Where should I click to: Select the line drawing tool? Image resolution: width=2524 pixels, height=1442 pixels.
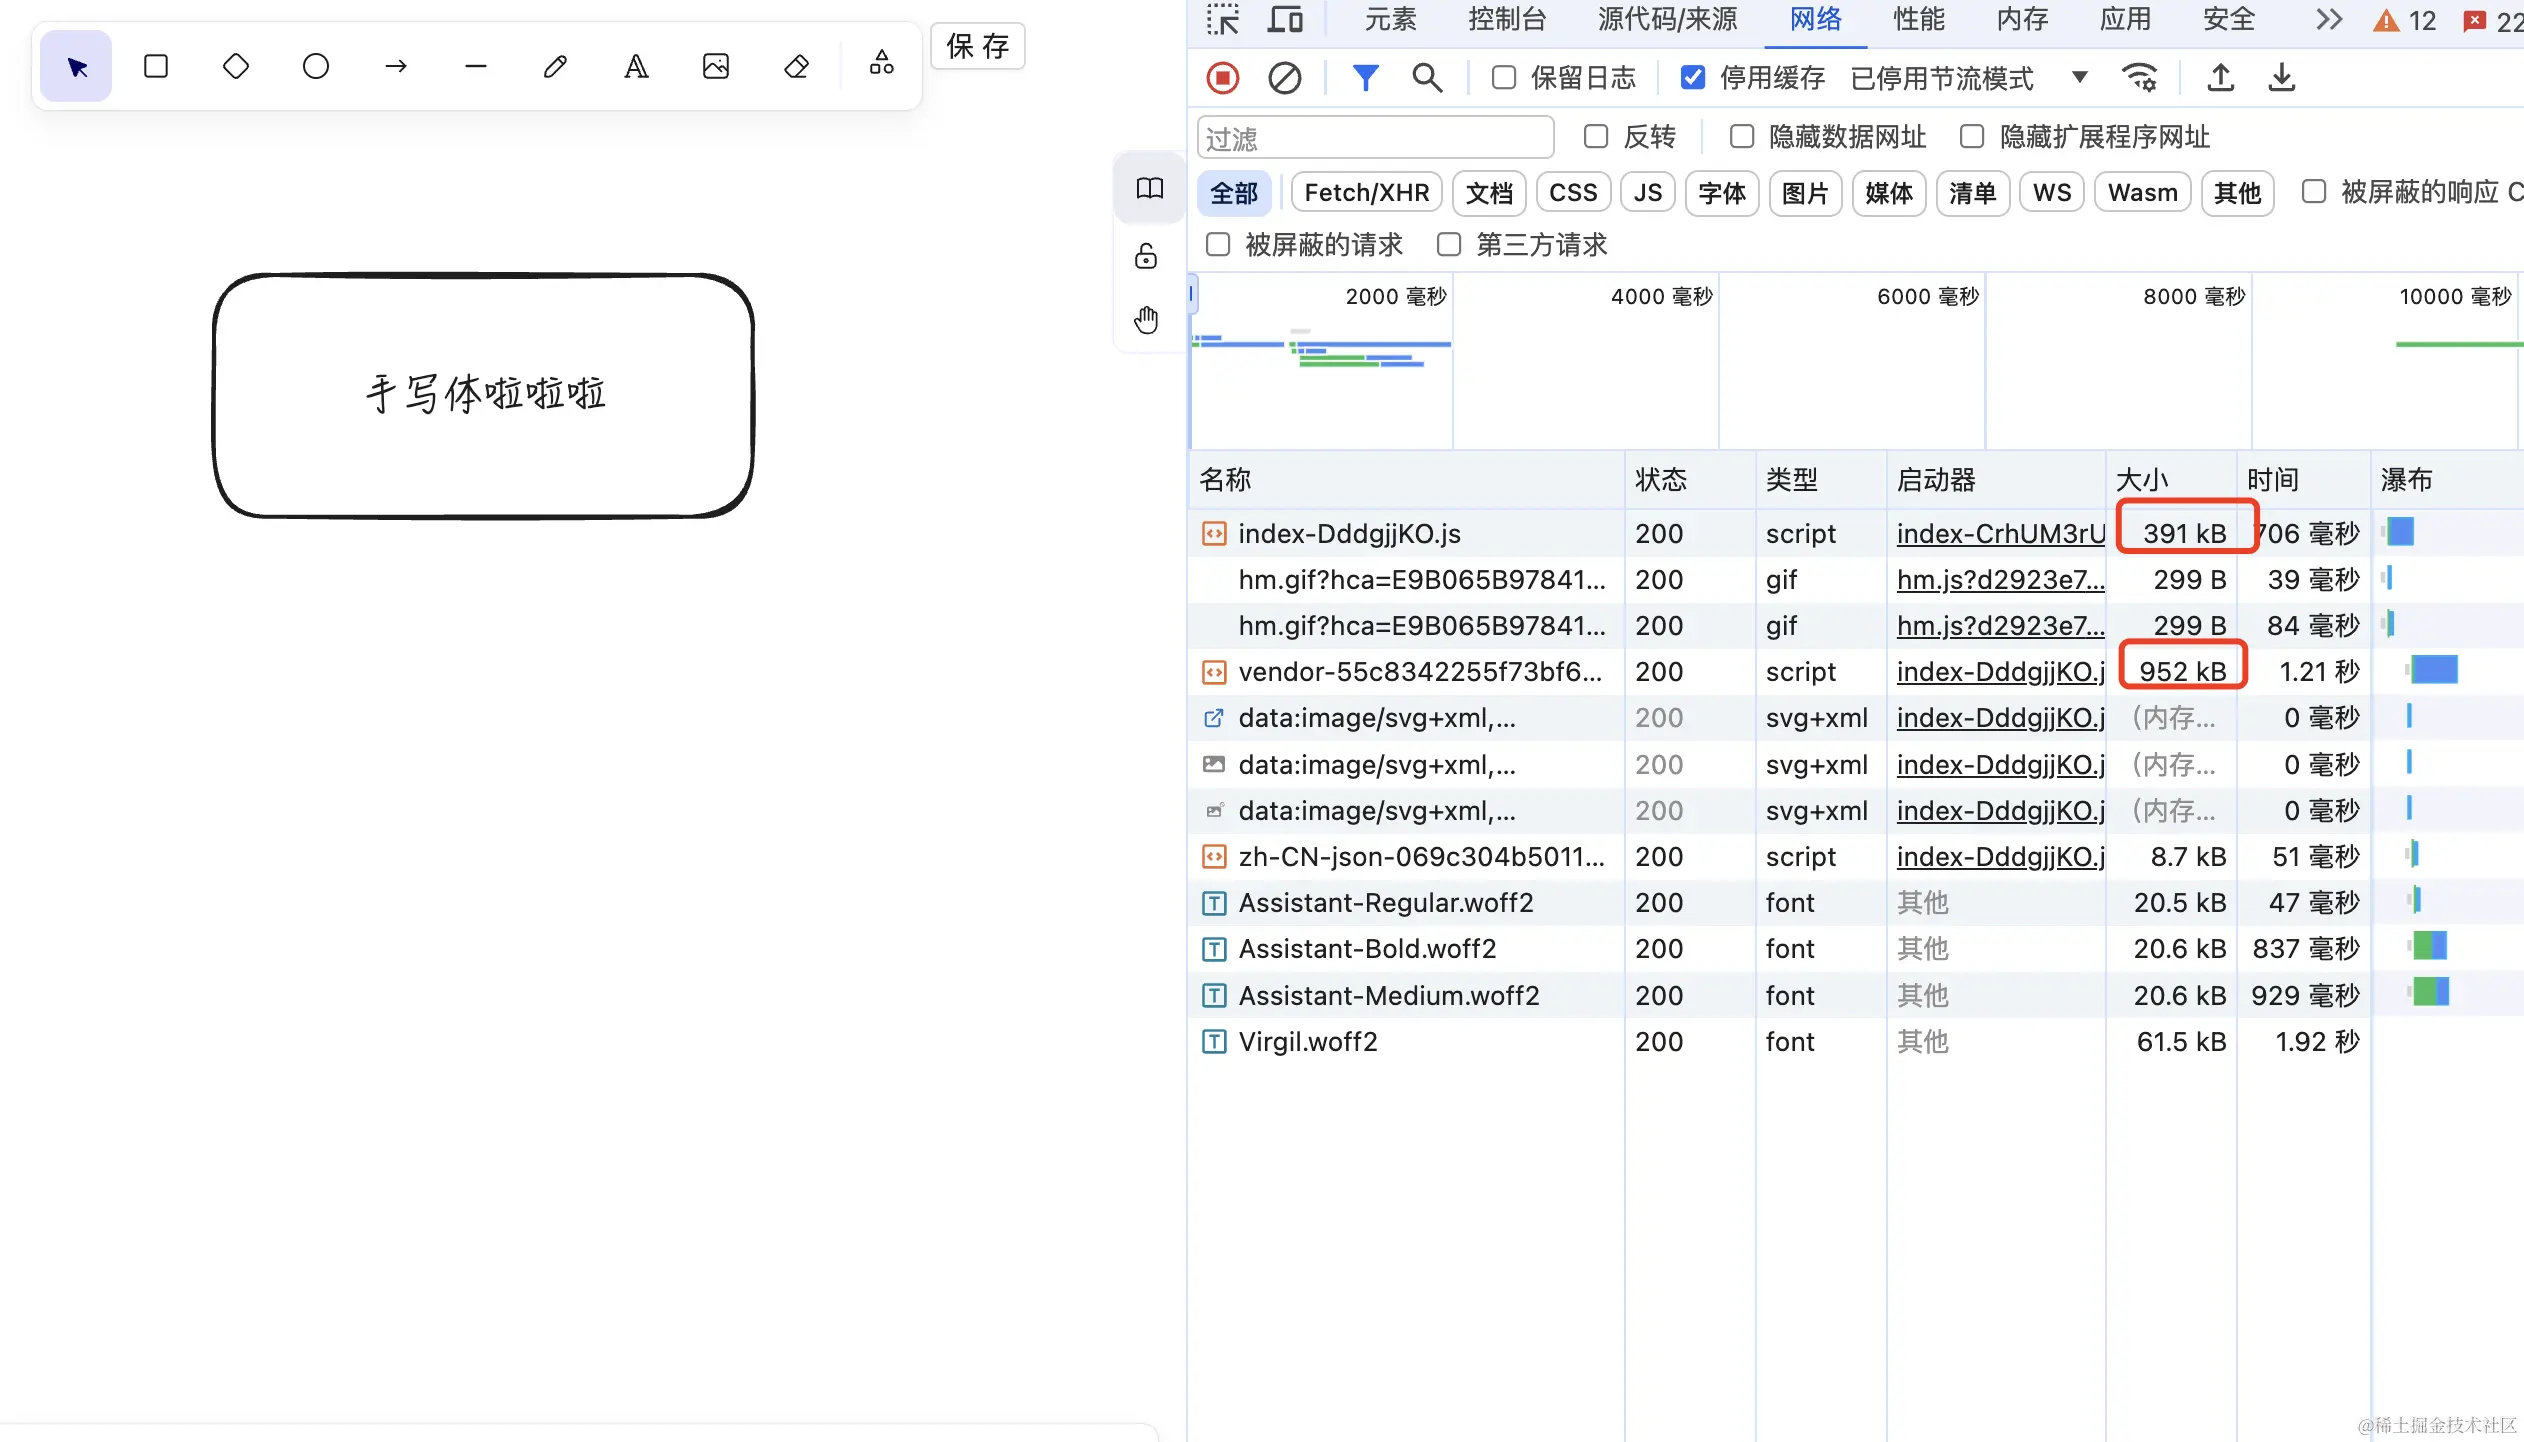click(476, 67)
